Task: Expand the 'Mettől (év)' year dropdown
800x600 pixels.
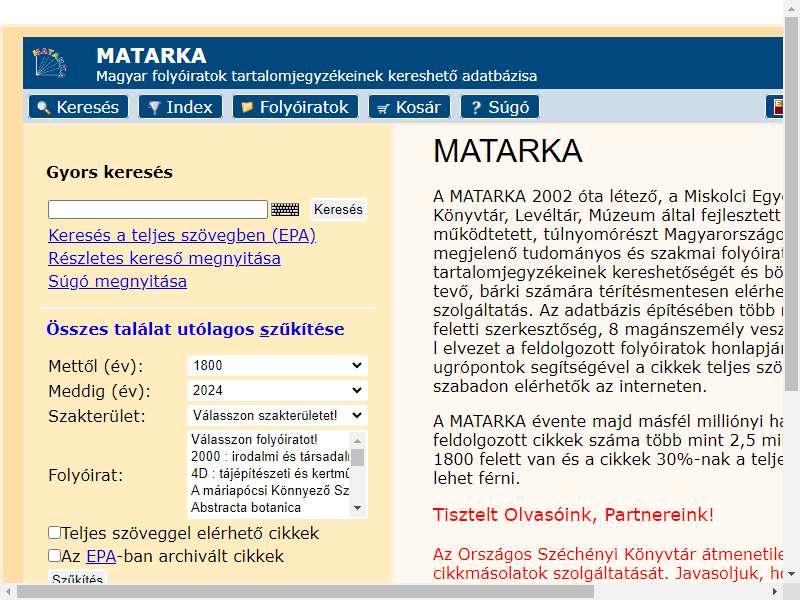Action: (x=277, y=365)
